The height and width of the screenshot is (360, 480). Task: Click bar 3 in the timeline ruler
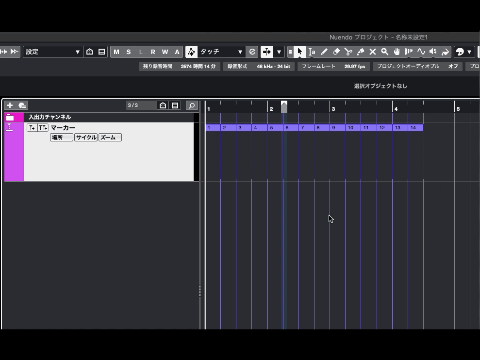click(x=333, y=109)
